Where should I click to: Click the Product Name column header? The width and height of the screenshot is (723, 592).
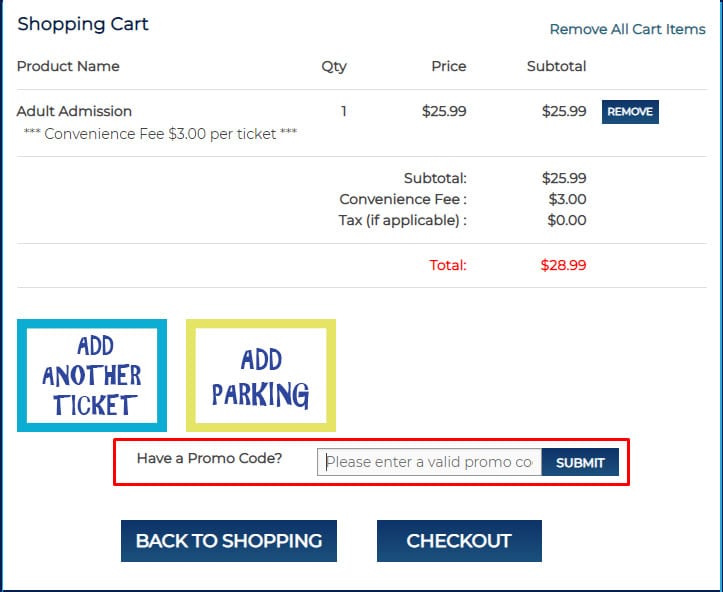tap(68, 66)
